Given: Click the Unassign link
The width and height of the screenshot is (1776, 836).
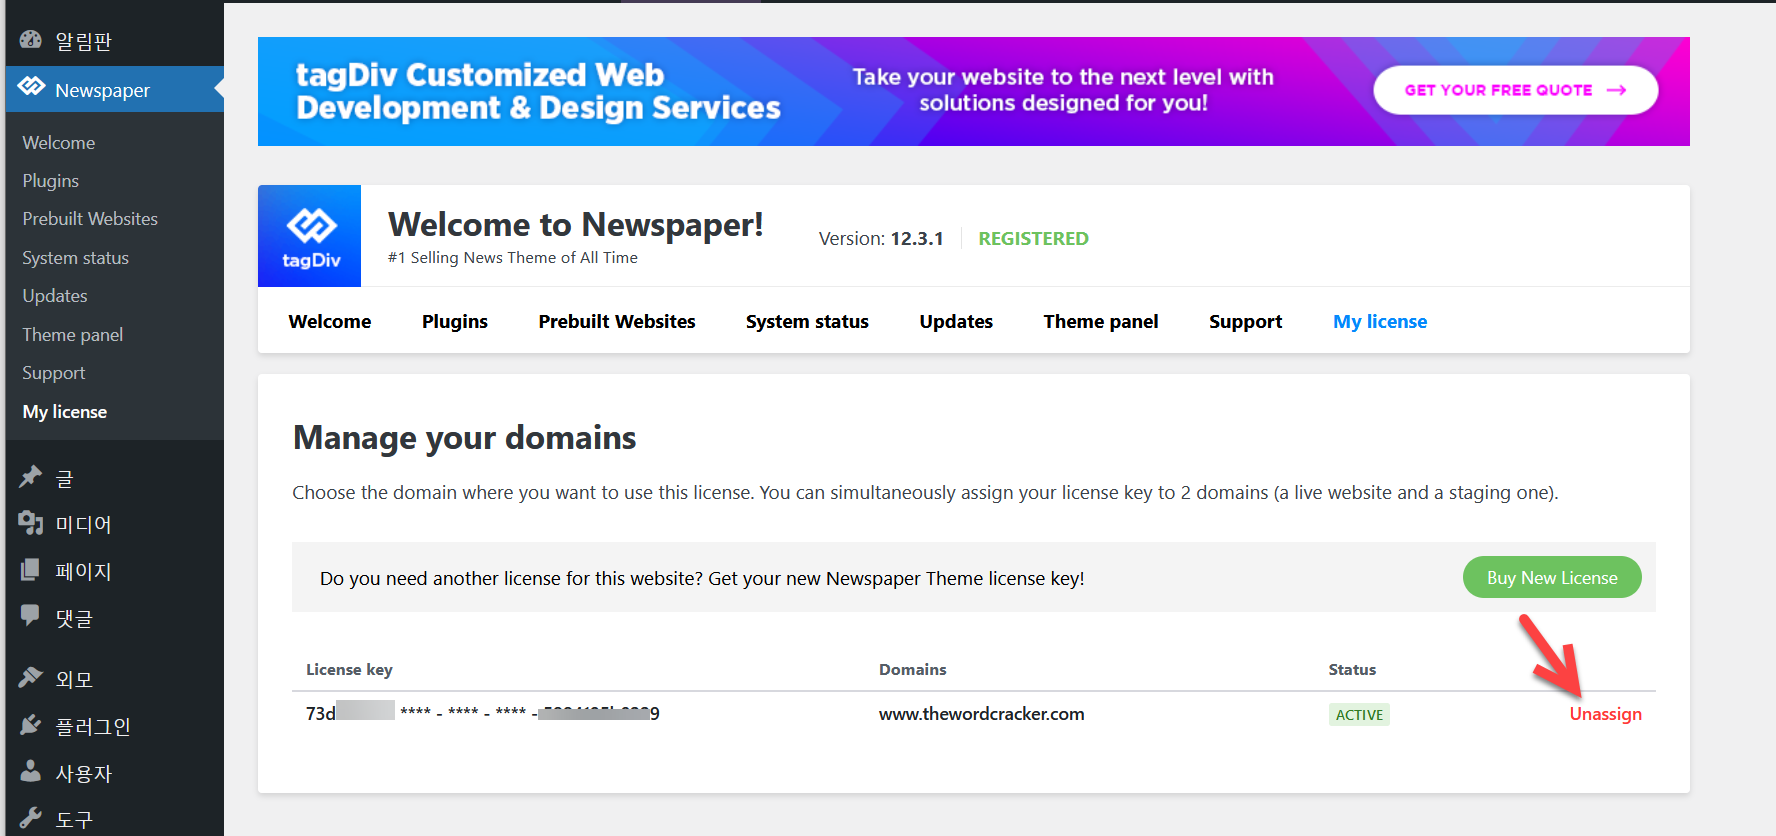Looking at the screenshot, I should click(1605, 714).
